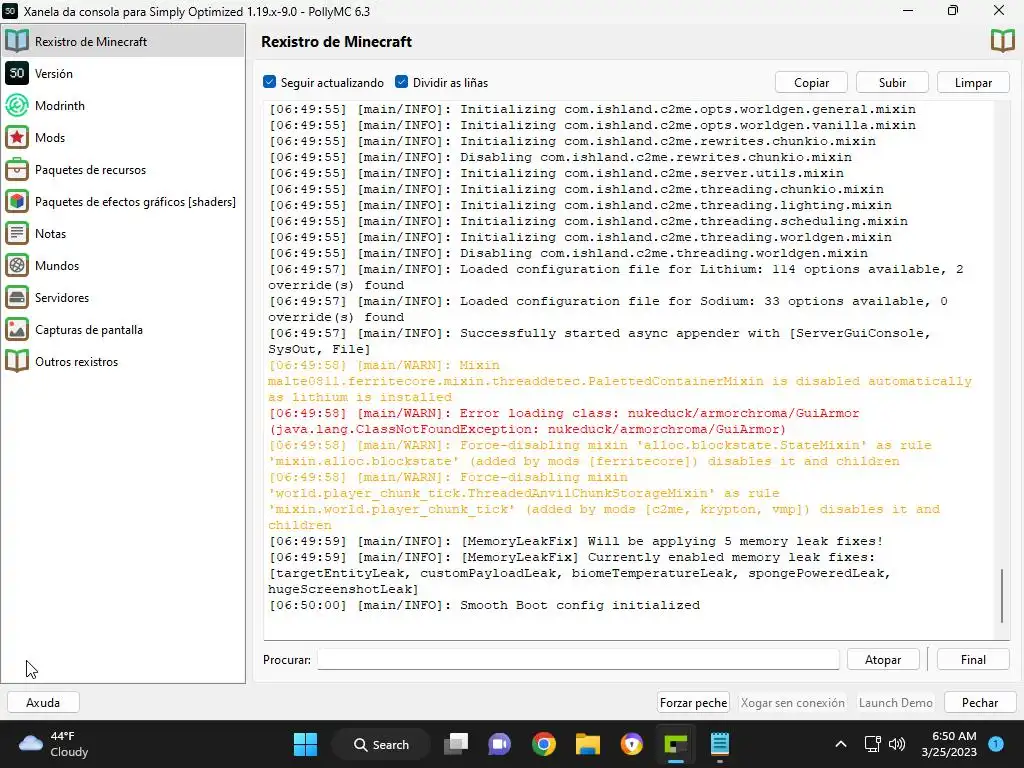Viewport: 1024px width, 768px height.
Task: Click the Versión SO icon
Action: [17, 73]
